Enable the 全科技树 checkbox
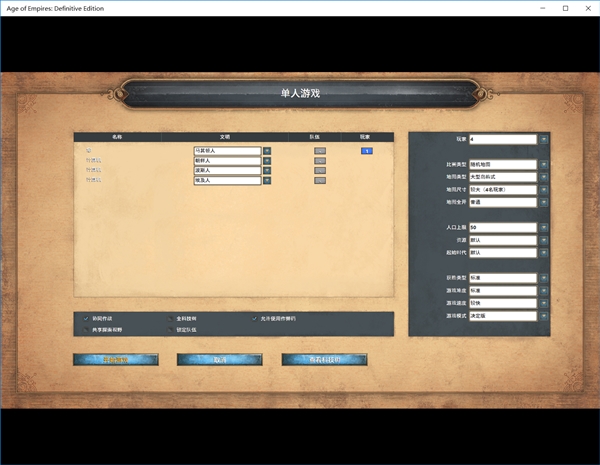600x465 pixels. pyautogui.click(x=171, y=318)
